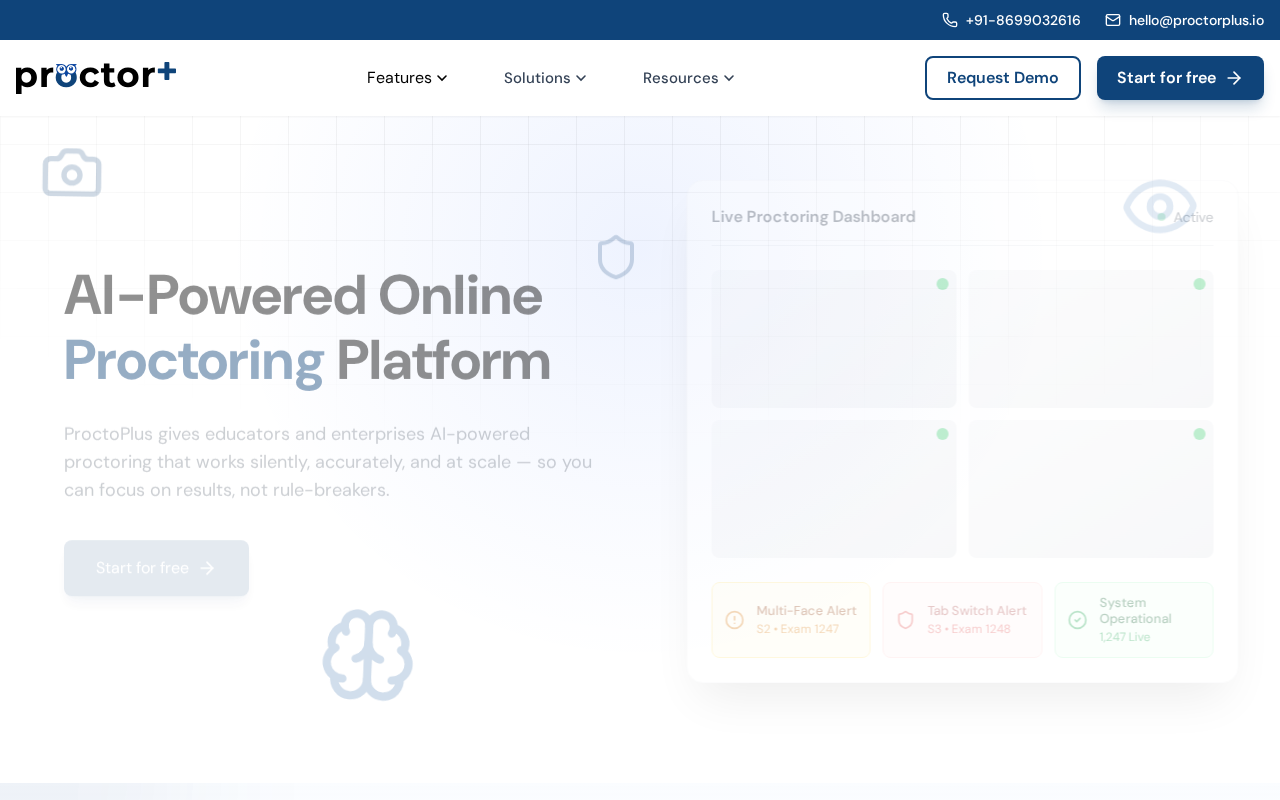Image resolution: width=1280 pixels, height=800 pixels.
Task: Open the System Operational status card
Action: point(1134,620)
